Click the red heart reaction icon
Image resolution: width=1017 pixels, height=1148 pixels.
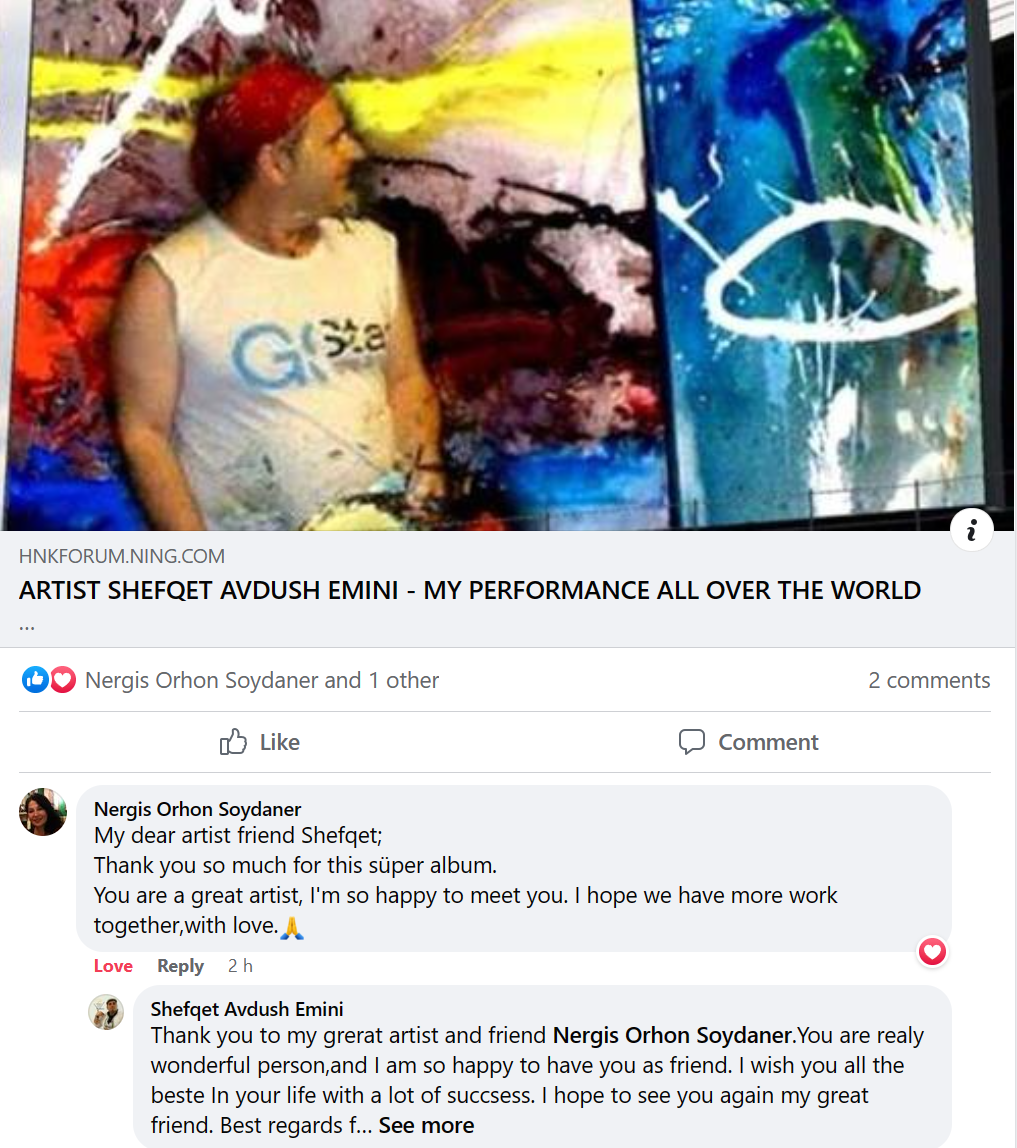click(63, 680)
